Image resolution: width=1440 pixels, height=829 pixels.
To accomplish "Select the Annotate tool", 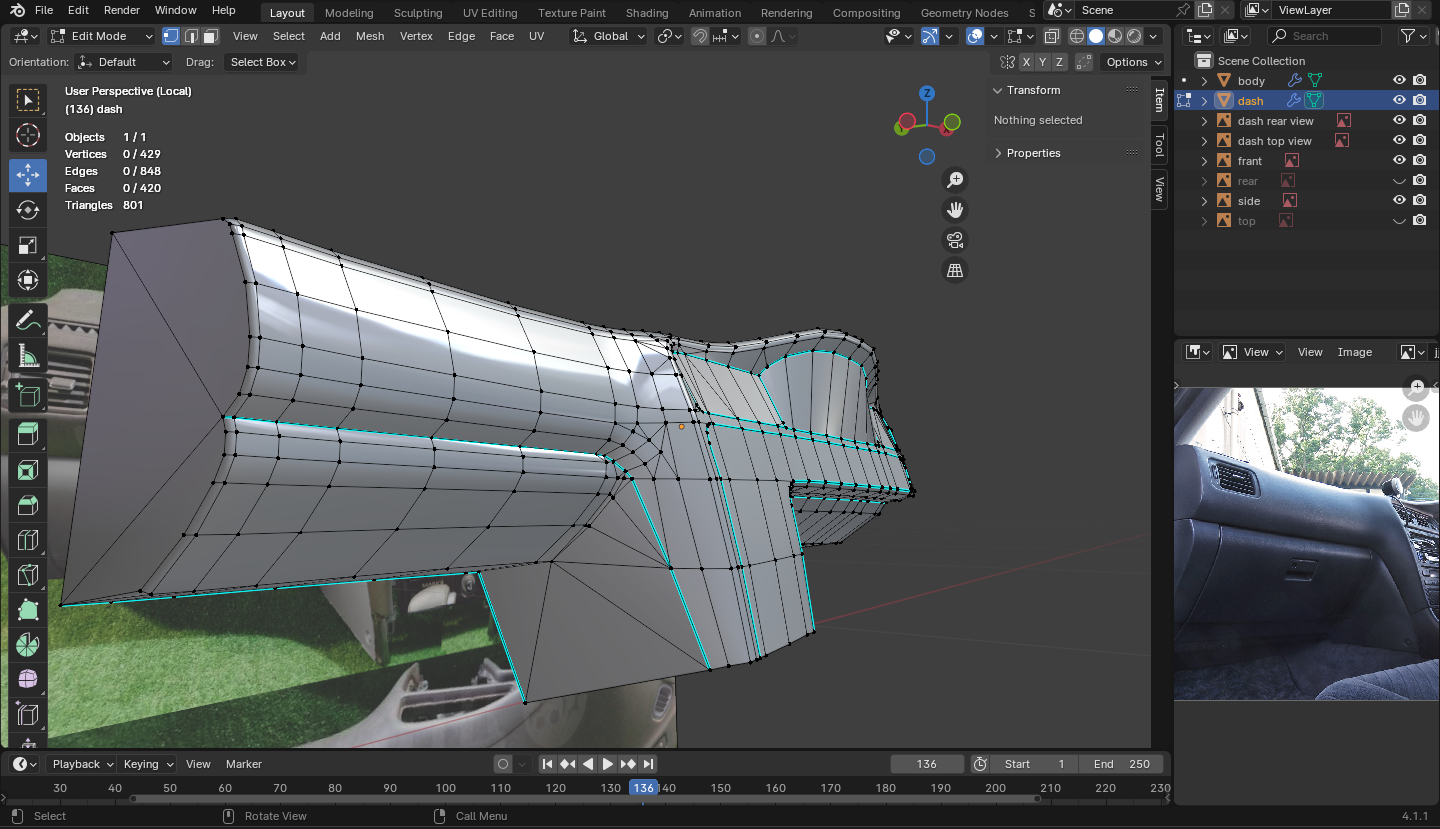I will pyautogui.click(x=28, y=321).
